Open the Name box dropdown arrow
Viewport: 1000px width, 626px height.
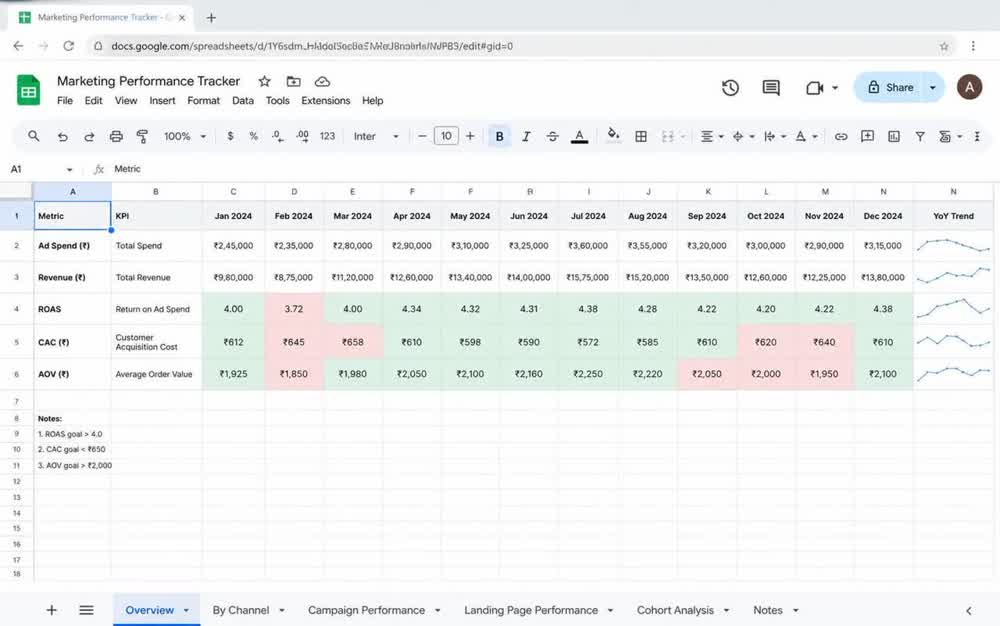click(x=70, y=170)
